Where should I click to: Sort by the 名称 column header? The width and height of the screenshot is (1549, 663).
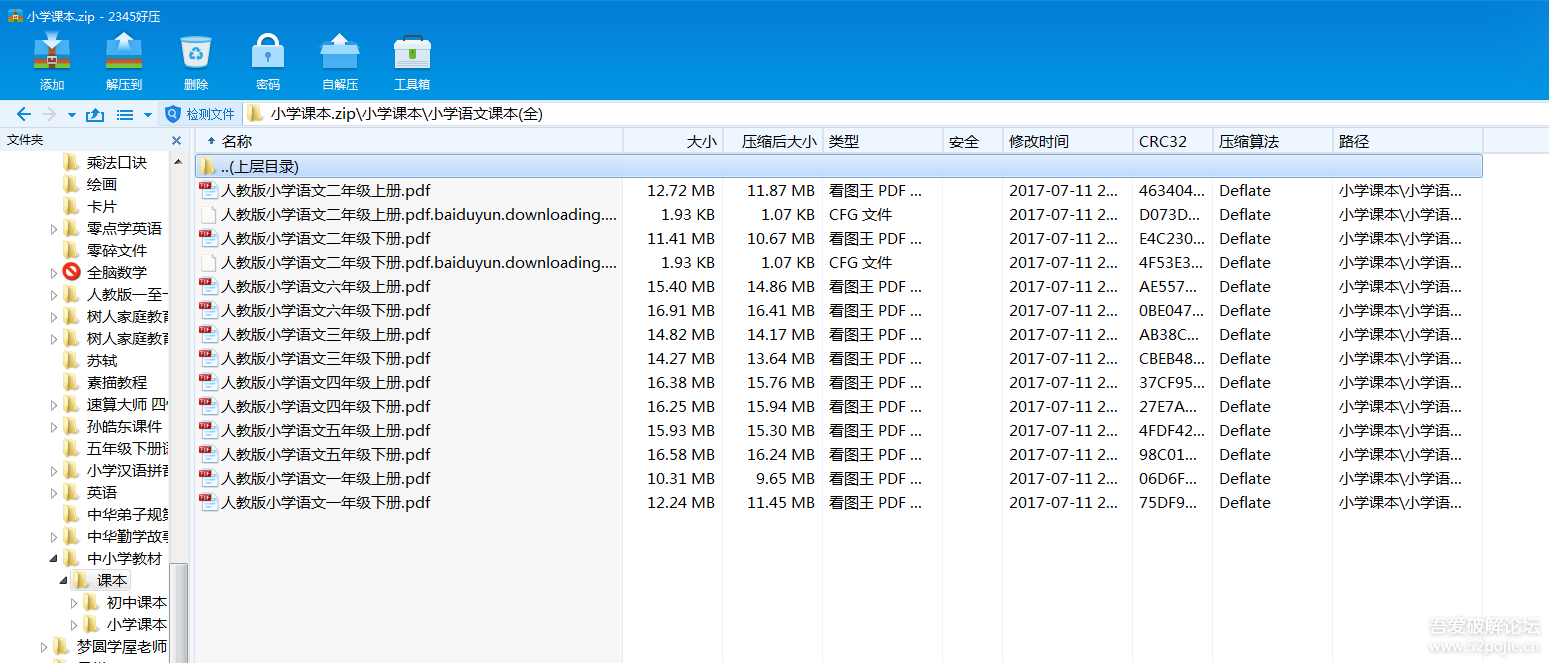pyautogui.click(x=409, y=141)
